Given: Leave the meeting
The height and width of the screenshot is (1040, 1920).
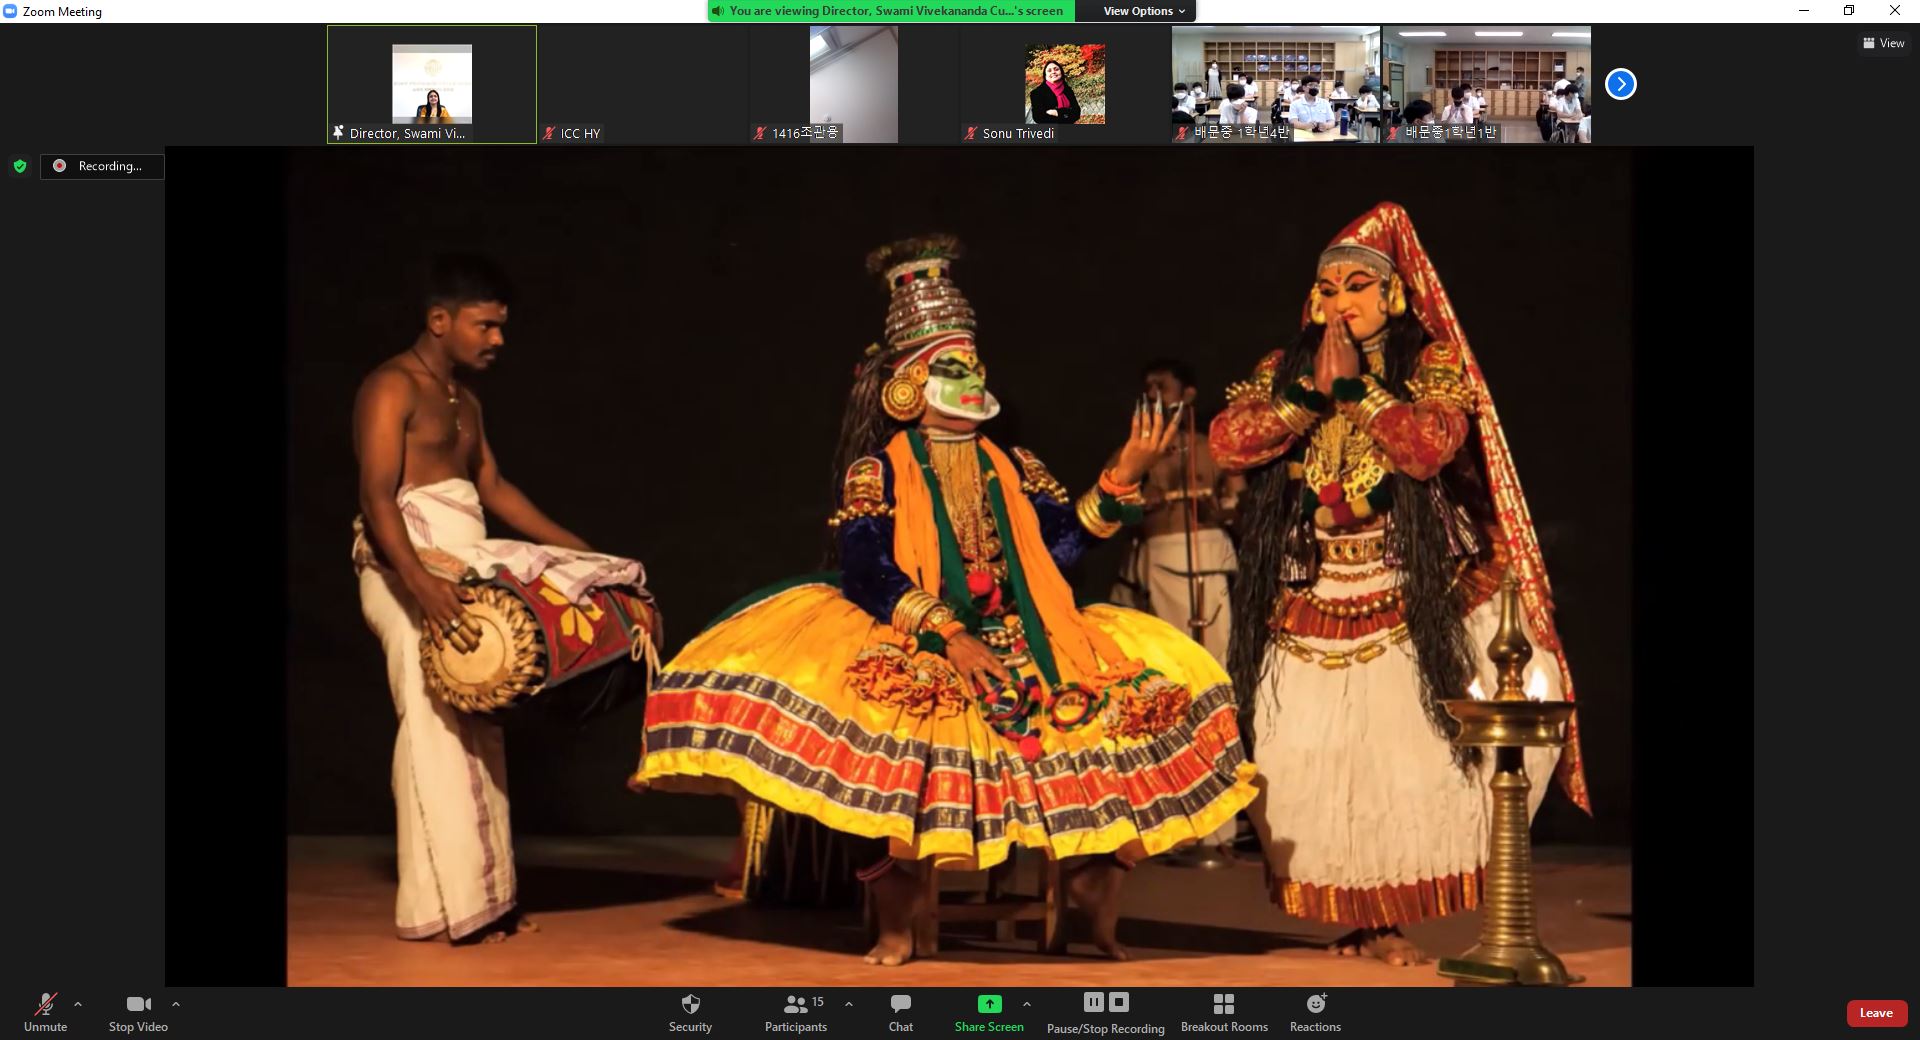Looking at the screenshot, I should point(1875,1013).
